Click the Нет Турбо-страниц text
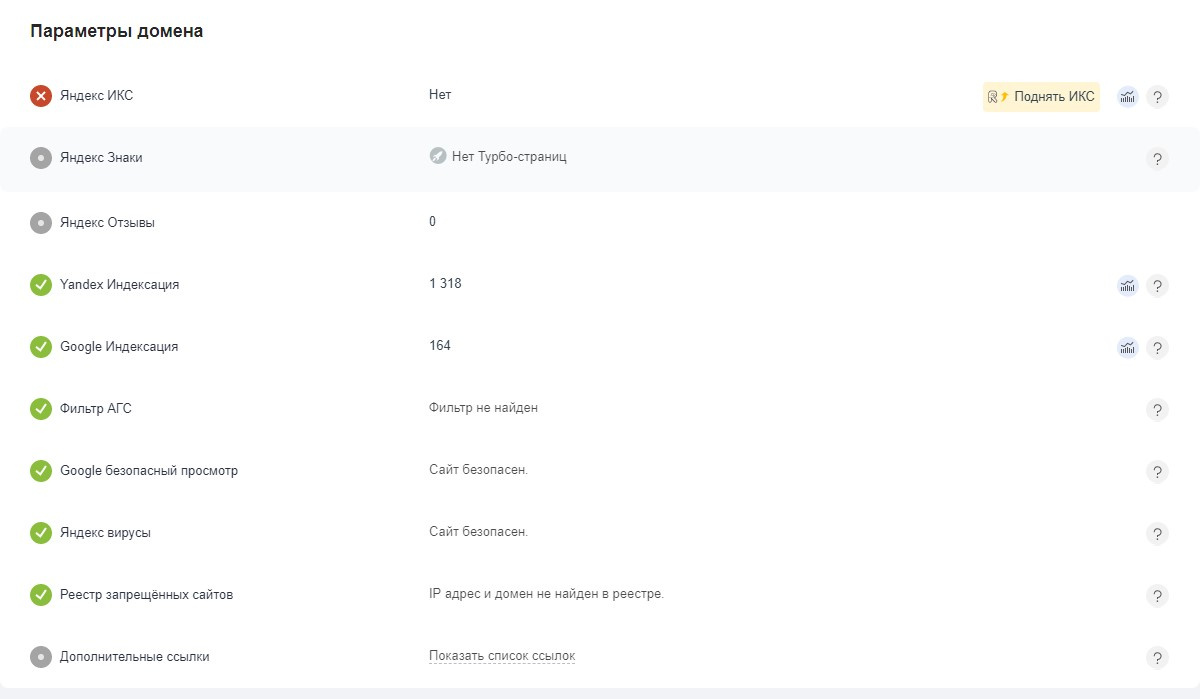 click(509, 157)
